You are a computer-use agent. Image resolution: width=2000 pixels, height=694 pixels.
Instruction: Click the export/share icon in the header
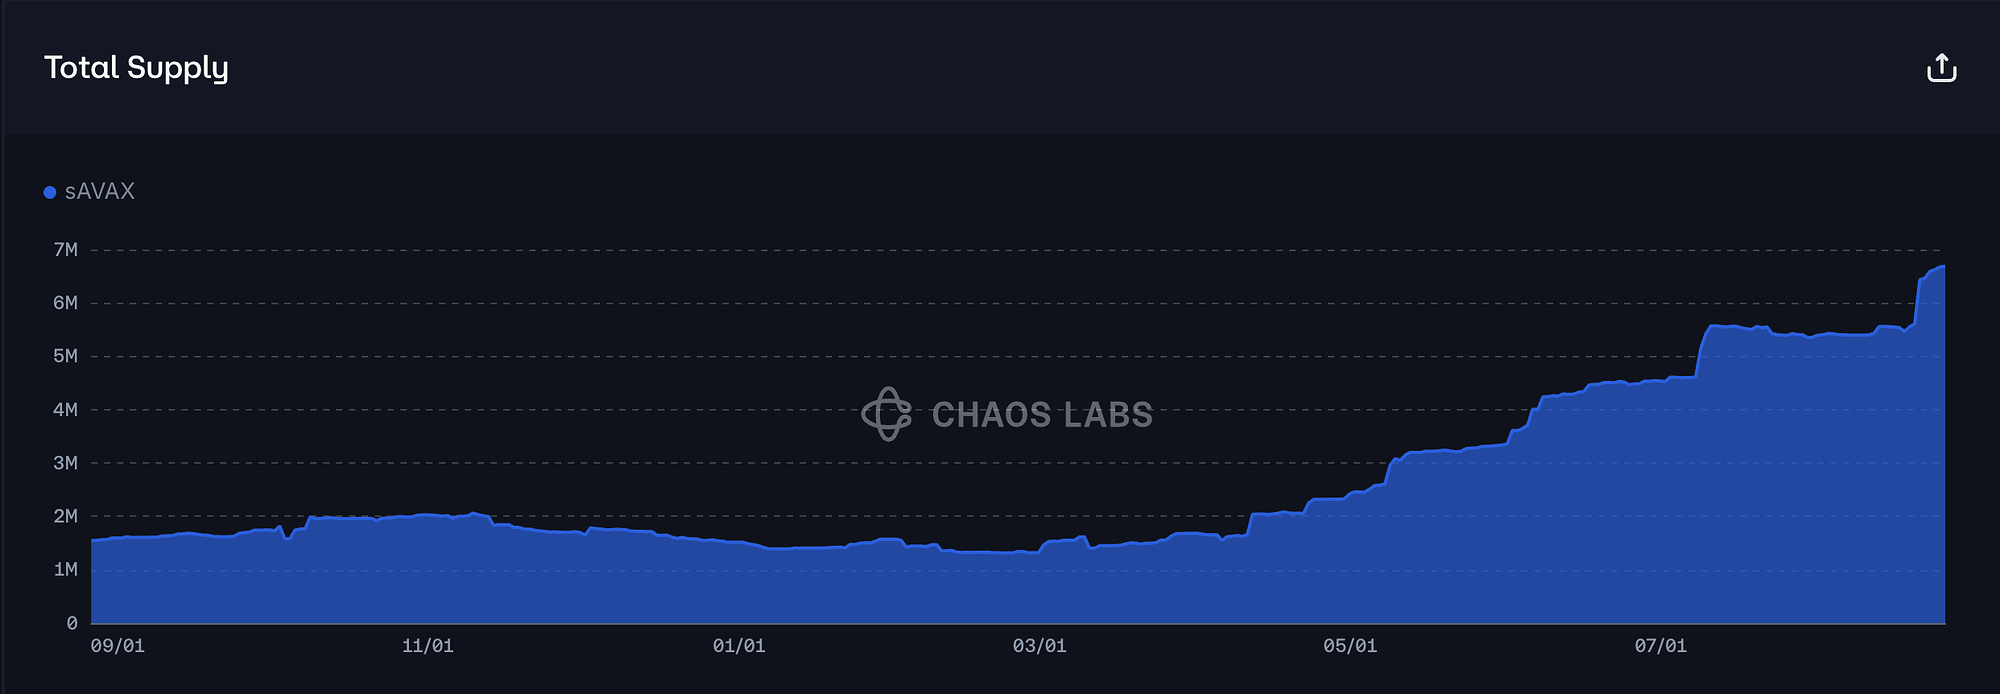1941,68
